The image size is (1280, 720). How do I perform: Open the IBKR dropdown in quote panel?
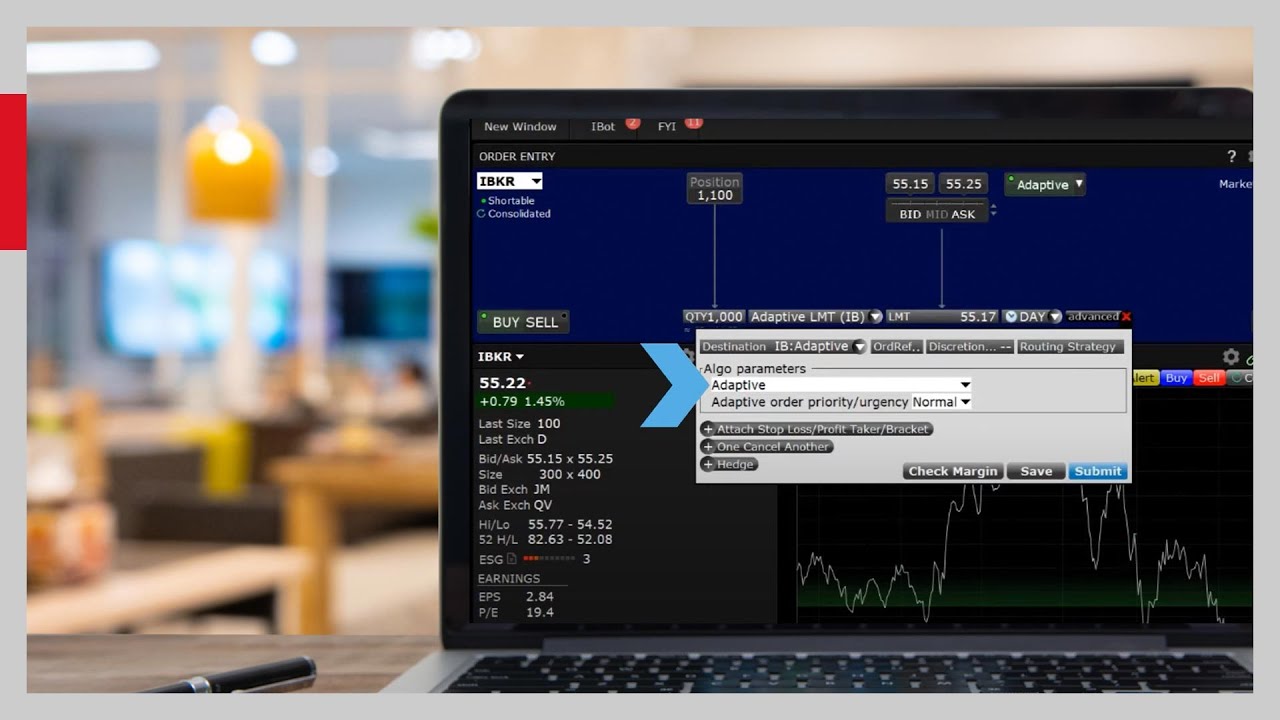(x=501, y=356)
